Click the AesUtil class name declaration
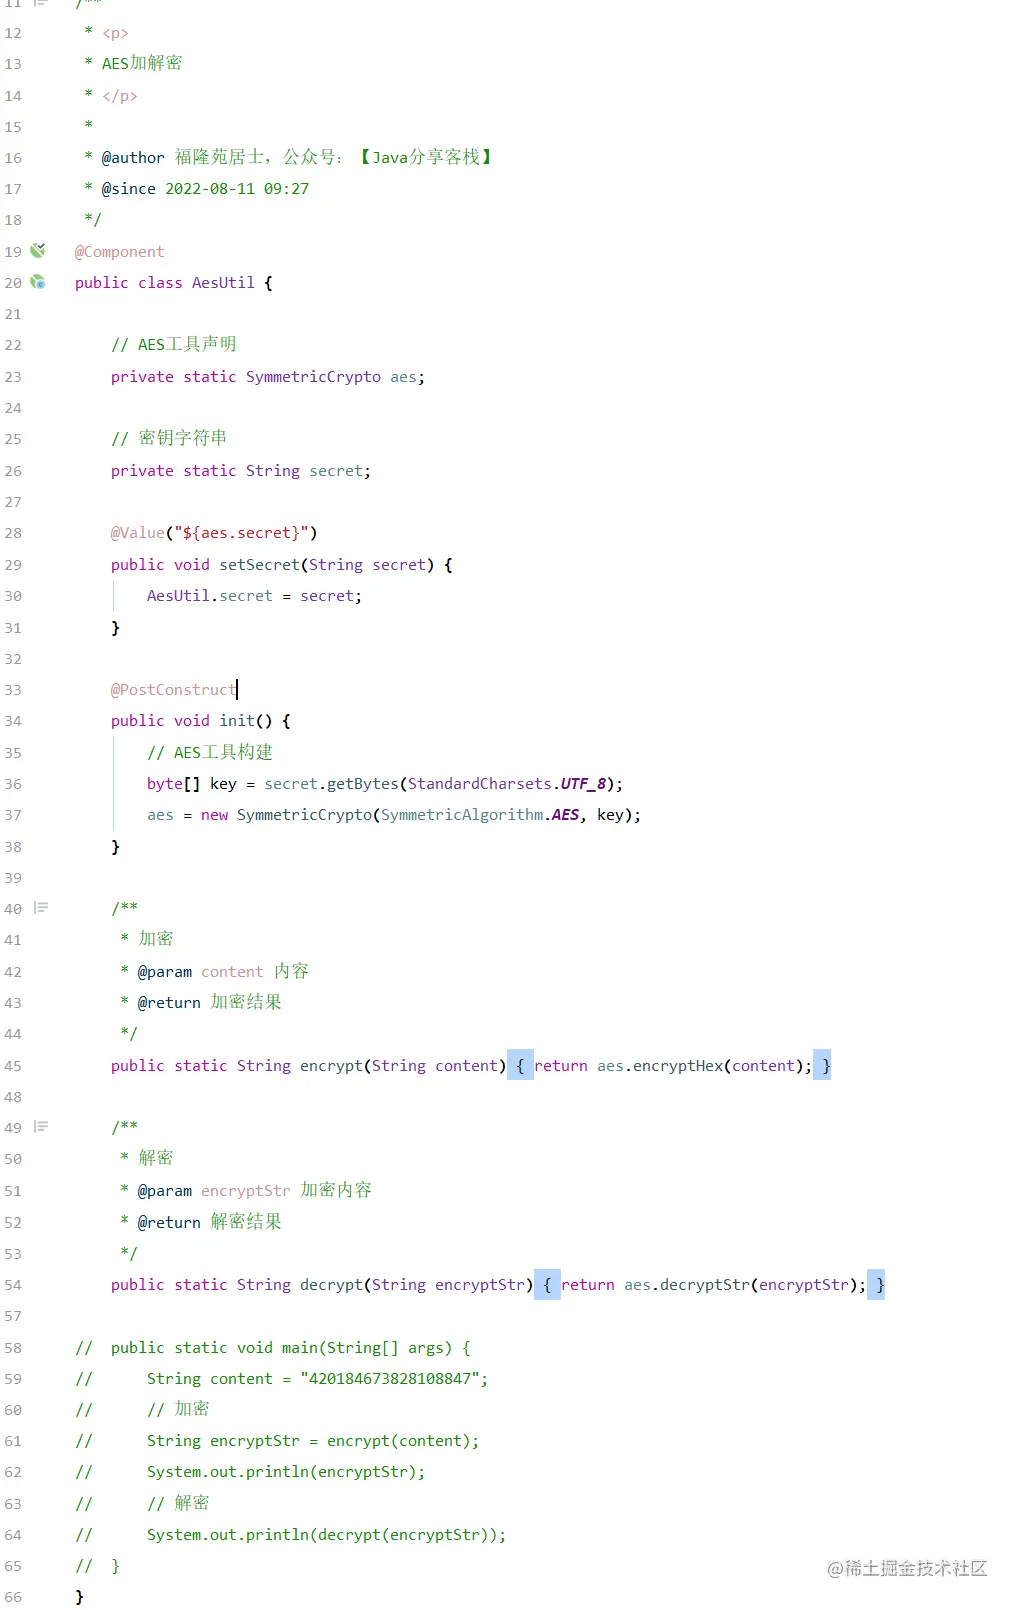1019x1610 pixels. tap(223, 283)
